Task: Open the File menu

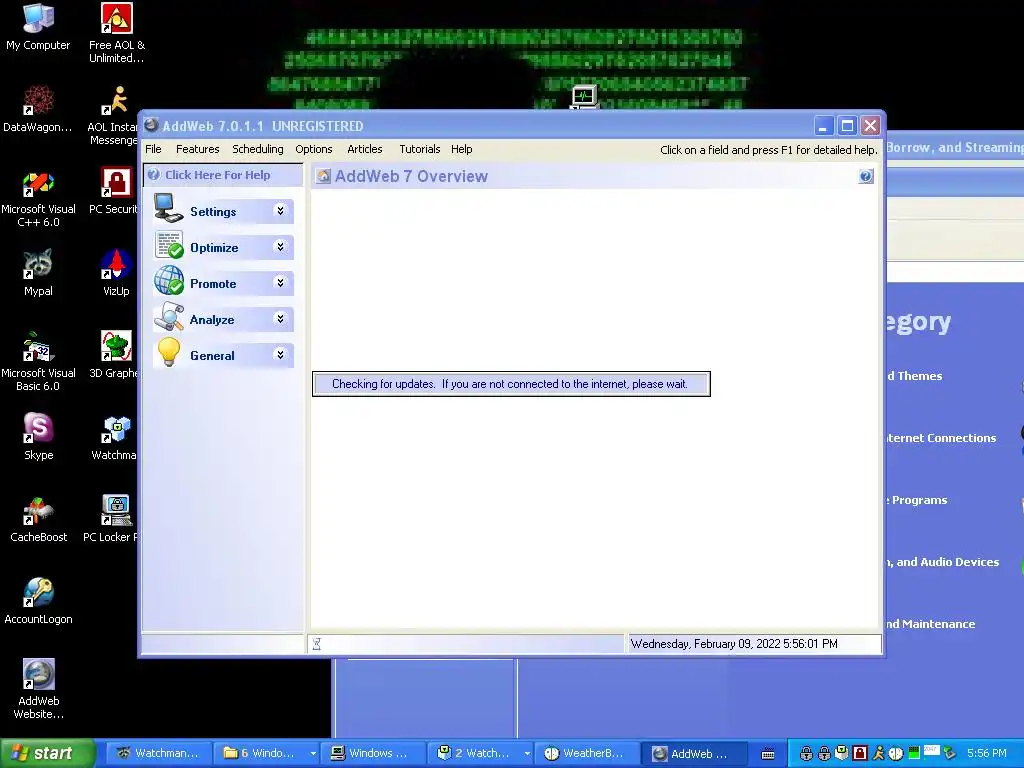Action: pyautogui.click(x=153, y=150)
